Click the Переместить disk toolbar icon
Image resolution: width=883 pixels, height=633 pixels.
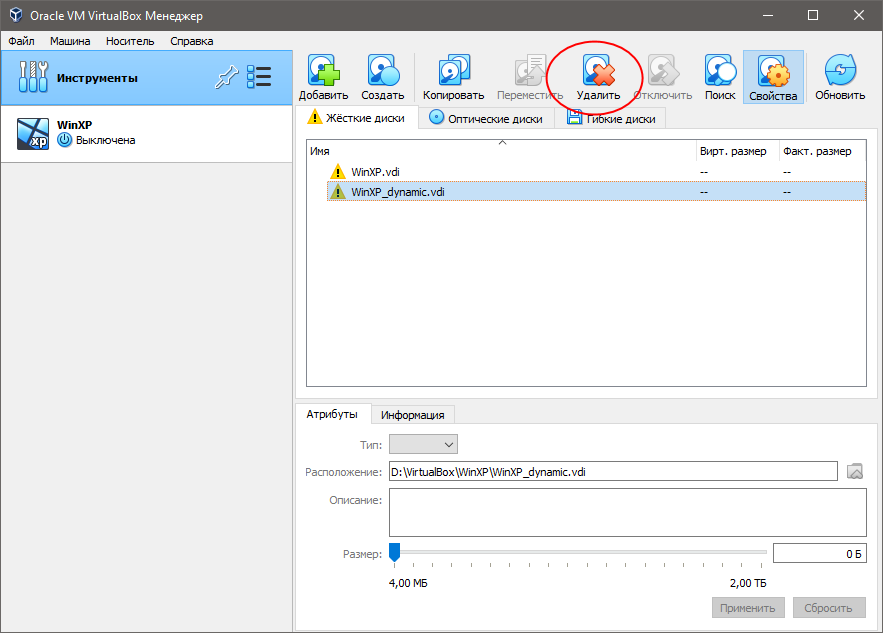pyautogui.click(x=529, y=70)
